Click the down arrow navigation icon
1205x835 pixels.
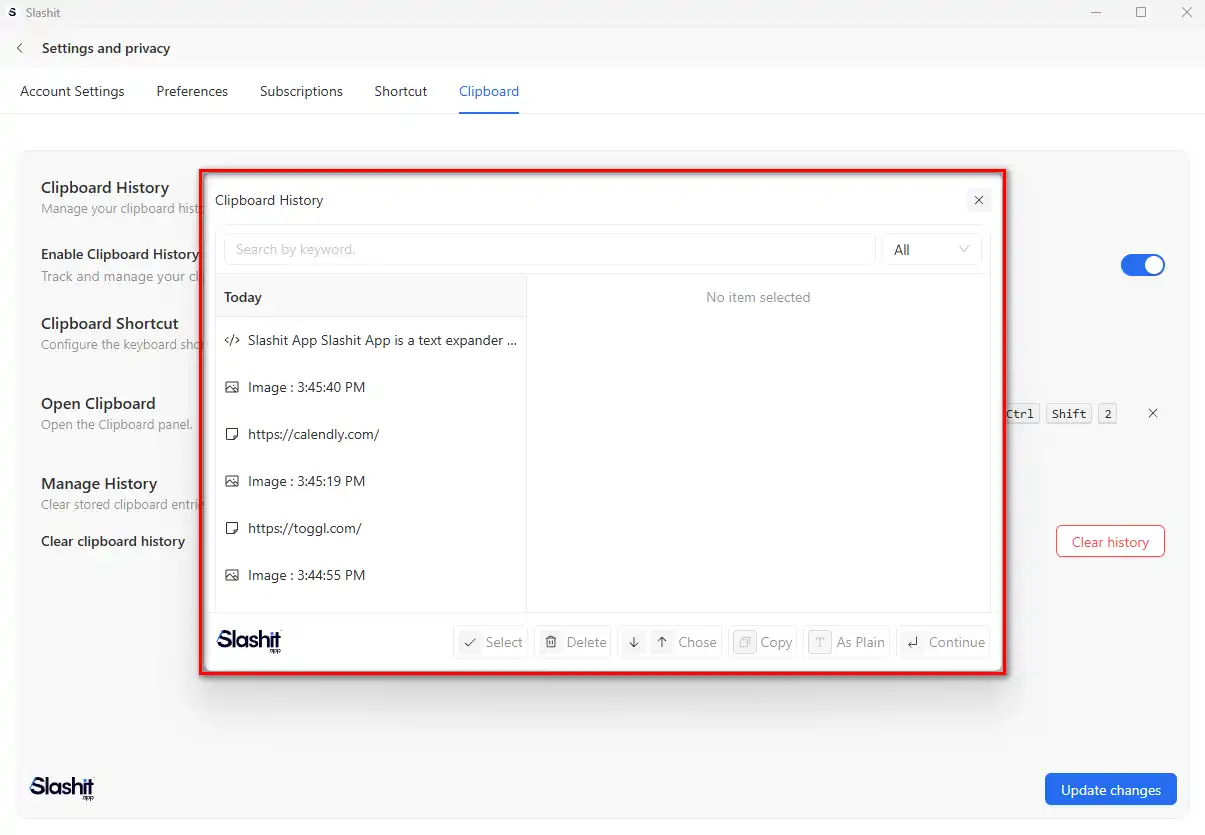[x=633, y=642]
